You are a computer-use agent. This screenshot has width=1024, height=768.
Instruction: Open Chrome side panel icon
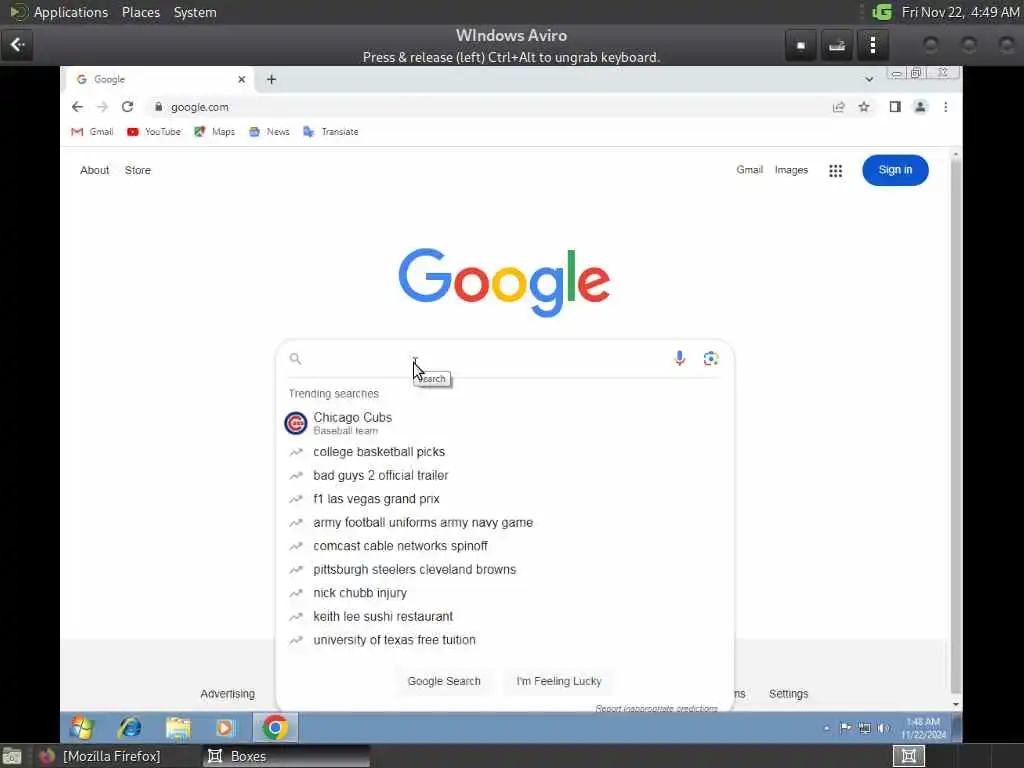point(895,107)
